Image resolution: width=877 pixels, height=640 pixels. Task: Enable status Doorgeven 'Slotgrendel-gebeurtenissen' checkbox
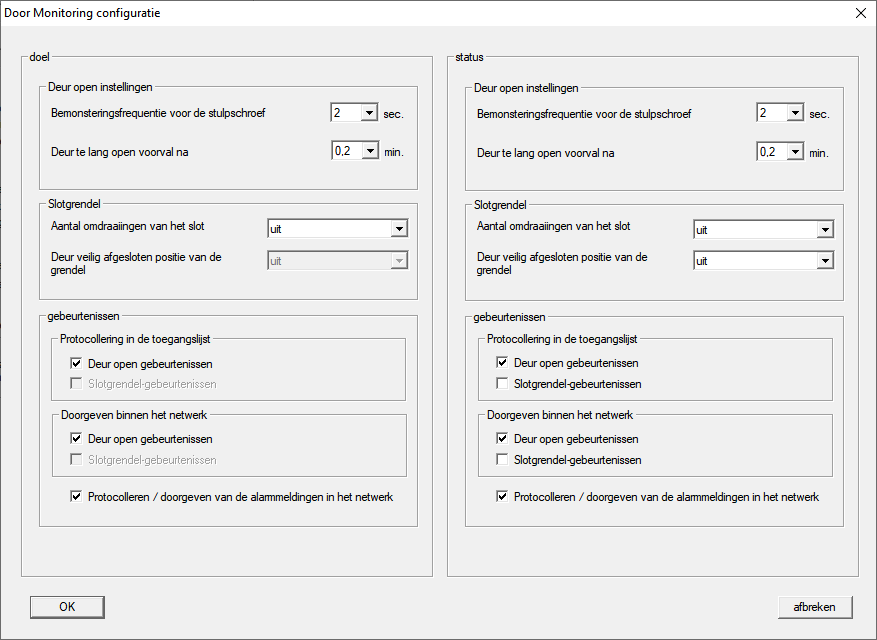[x=503, y=460]
